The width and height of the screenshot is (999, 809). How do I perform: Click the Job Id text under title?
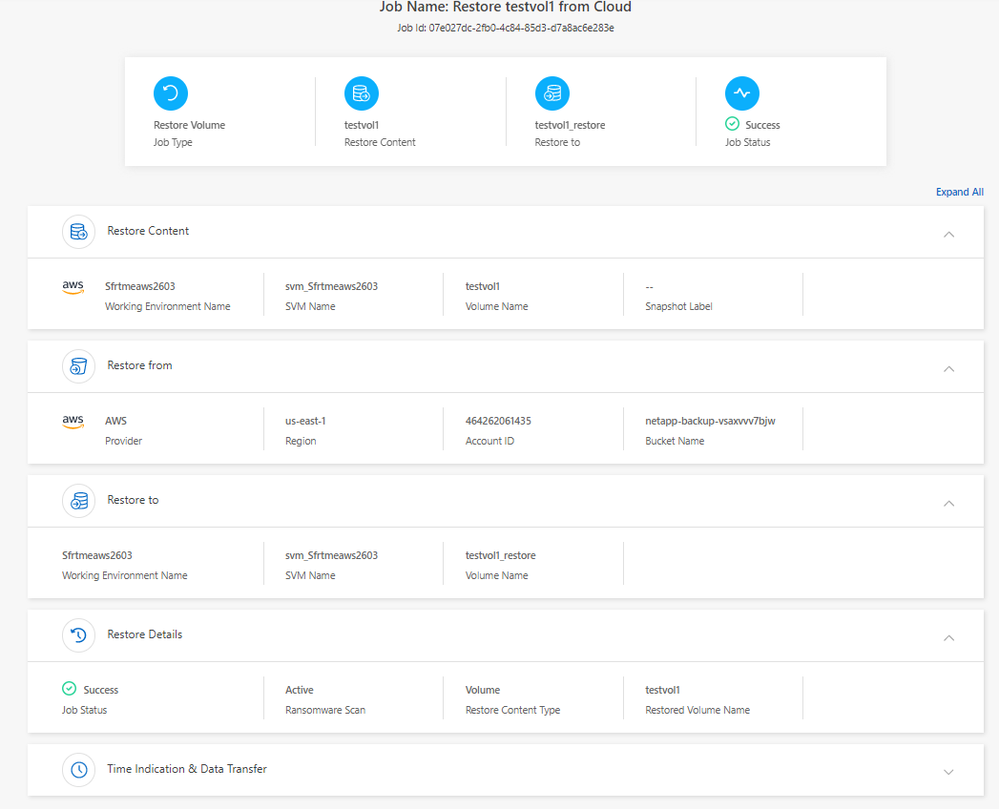[x=505, y=28]
